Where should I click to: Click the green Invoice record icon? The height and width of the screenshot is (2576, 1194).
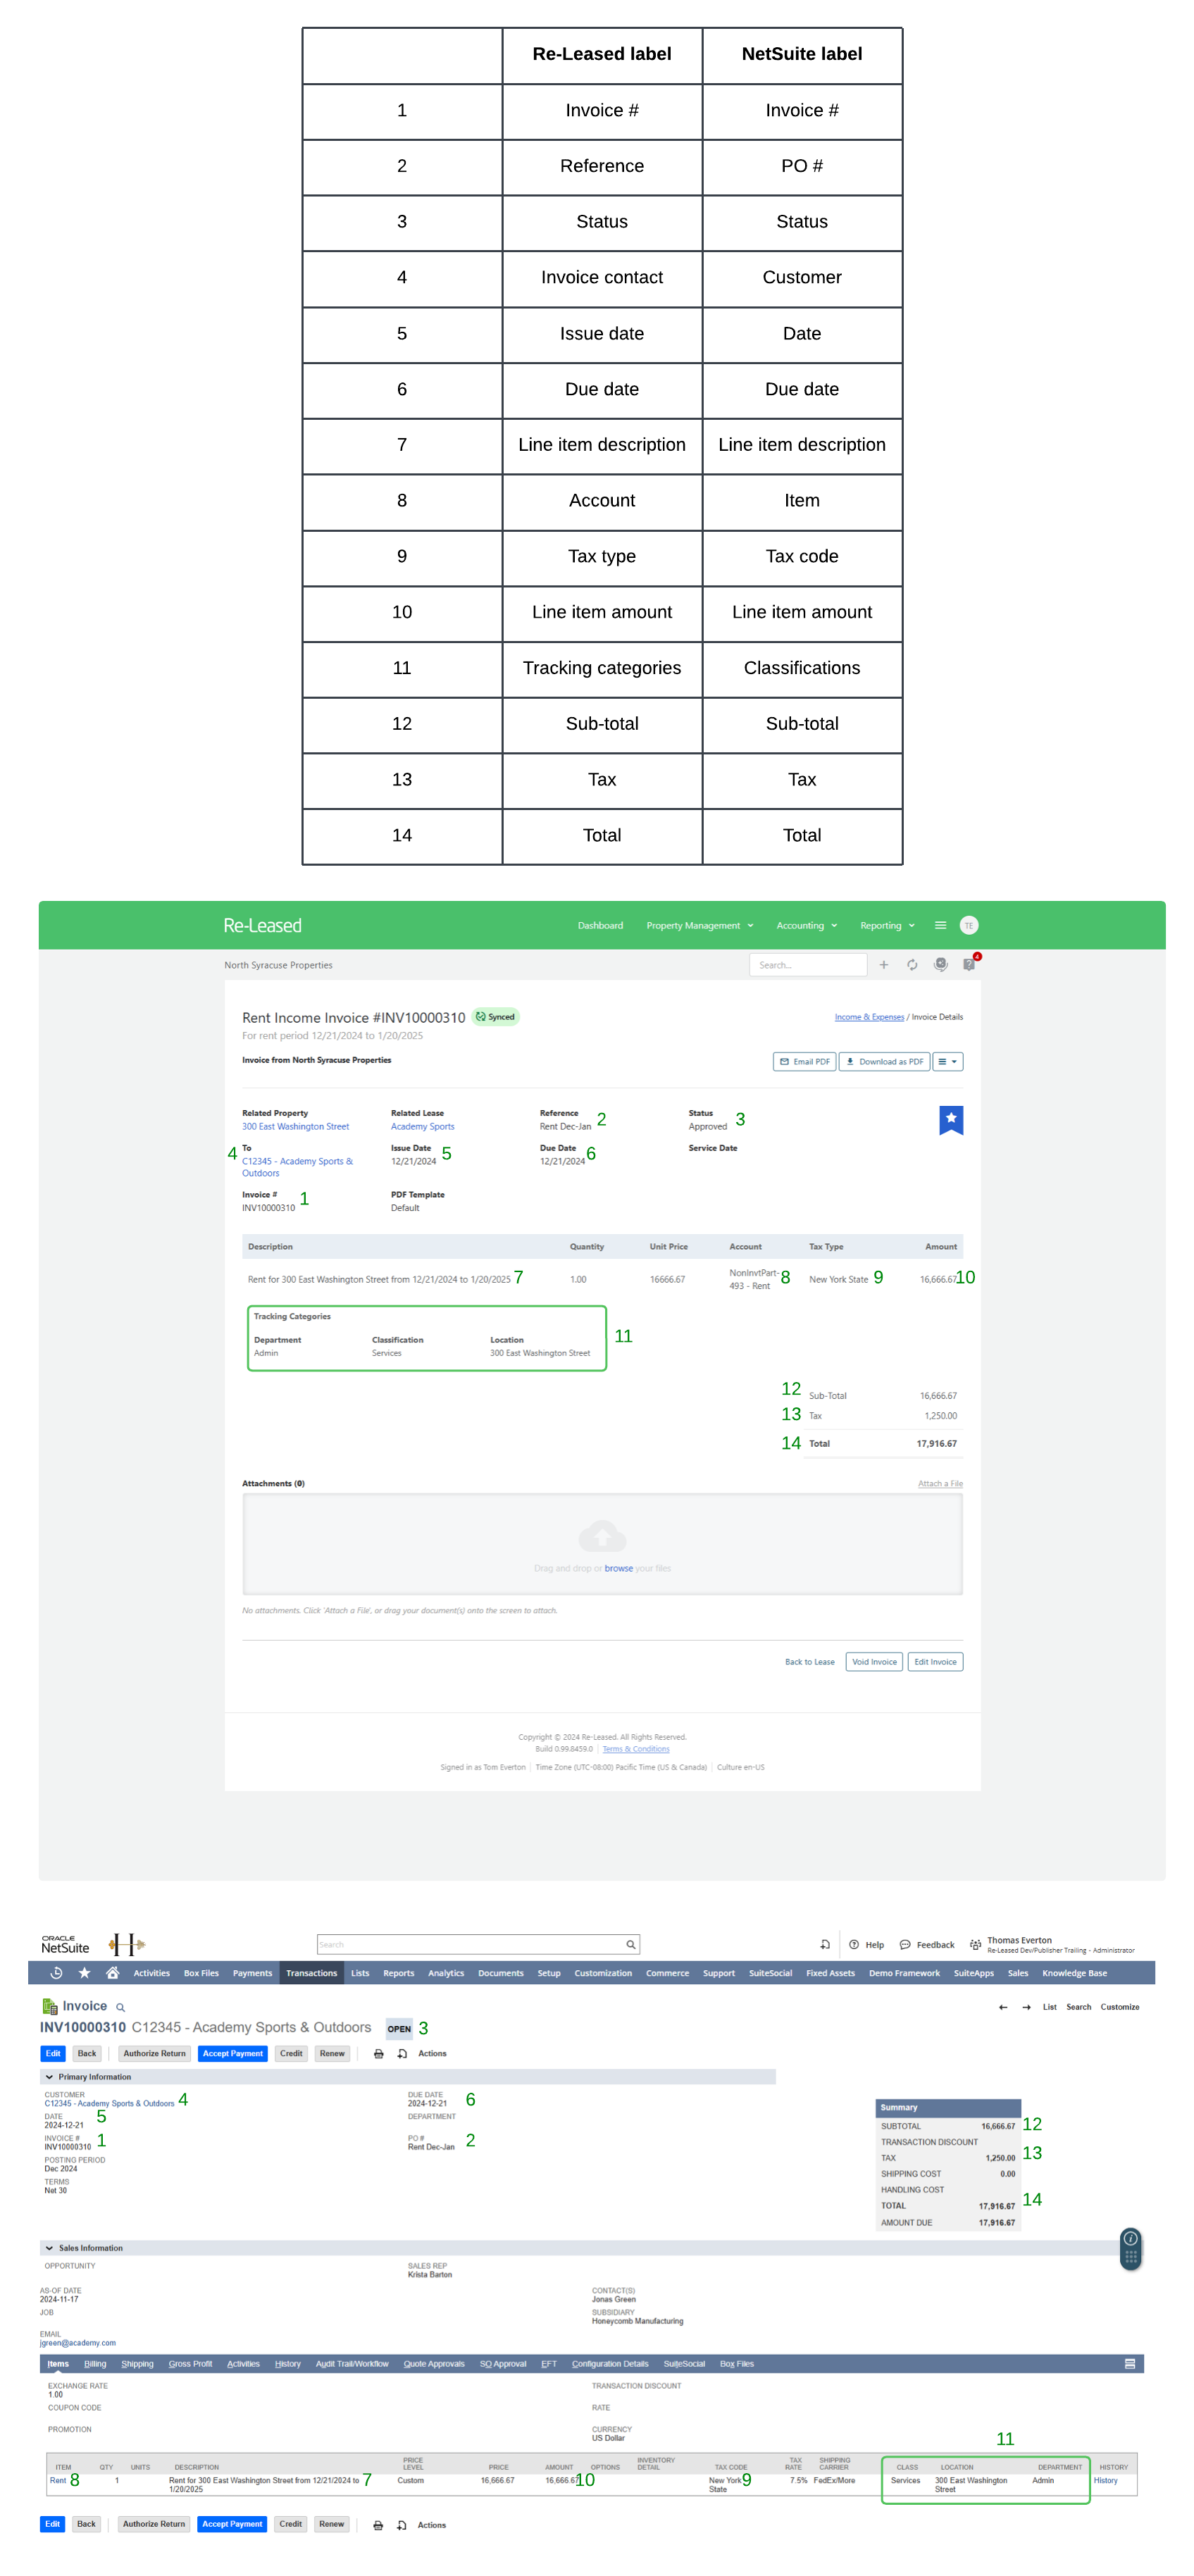[x=50, y=2006]
